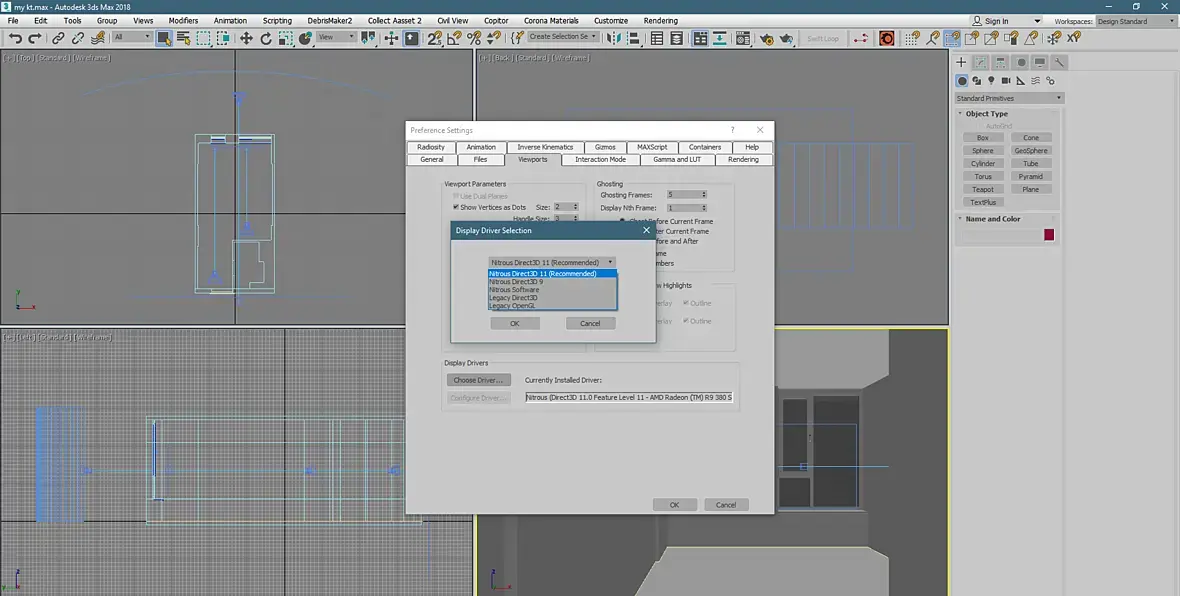The image size is (1180, 596).
Task: Select the Select and Move tool
Action: point(246,38)
